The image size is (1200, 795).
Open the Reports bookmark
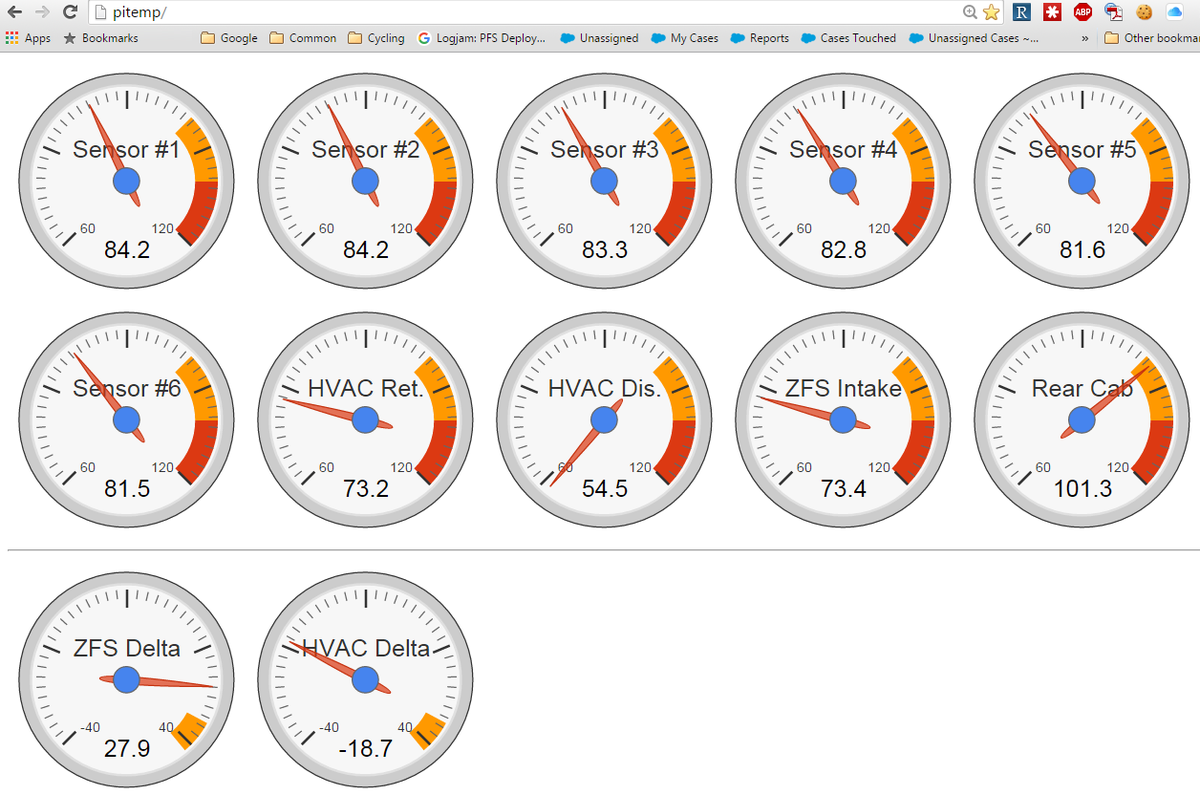[x=759, y=38]
